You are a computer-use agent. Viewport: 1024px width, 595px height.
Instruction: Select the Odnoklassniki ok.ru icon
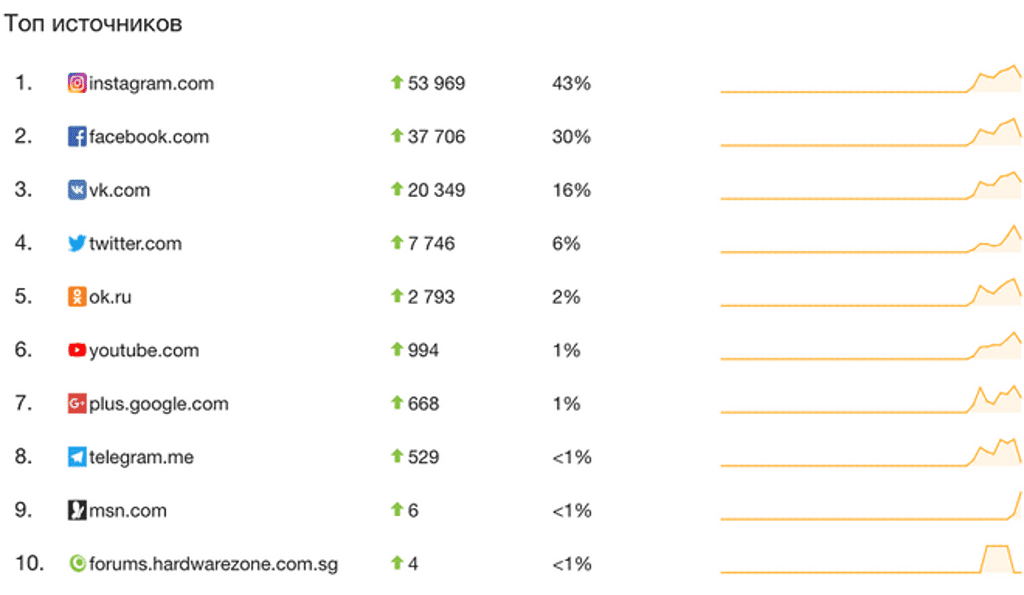77,297
